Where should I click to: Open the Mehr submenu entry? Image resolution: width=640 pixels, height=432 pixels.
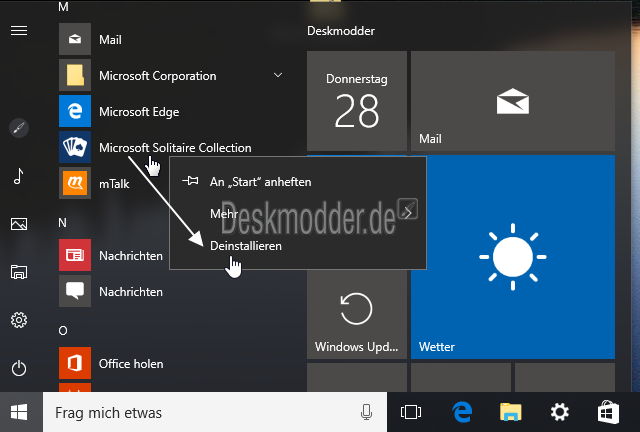[x=298, y=213]
